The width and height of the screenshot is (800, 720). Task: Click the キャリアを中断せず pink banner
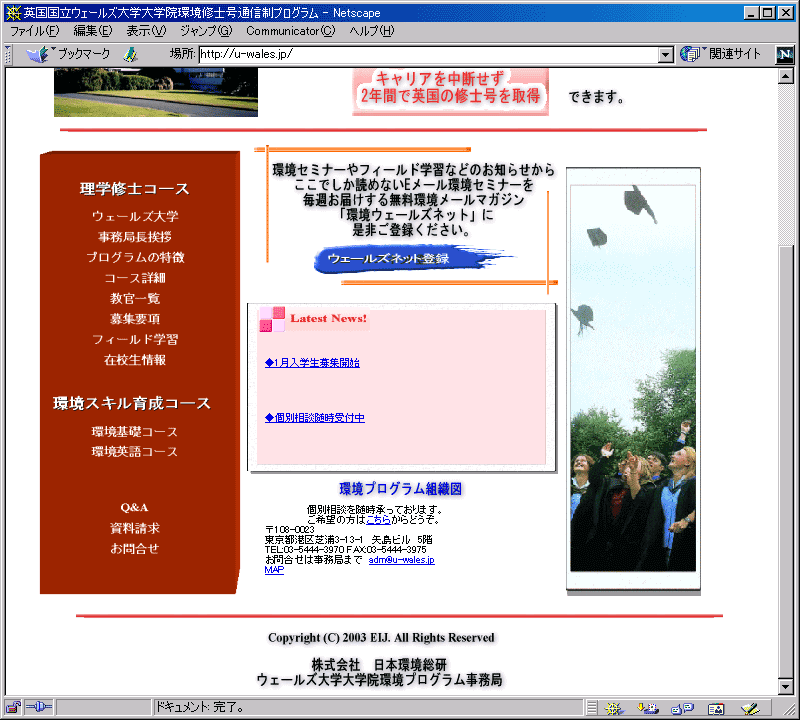coord(451,92)
